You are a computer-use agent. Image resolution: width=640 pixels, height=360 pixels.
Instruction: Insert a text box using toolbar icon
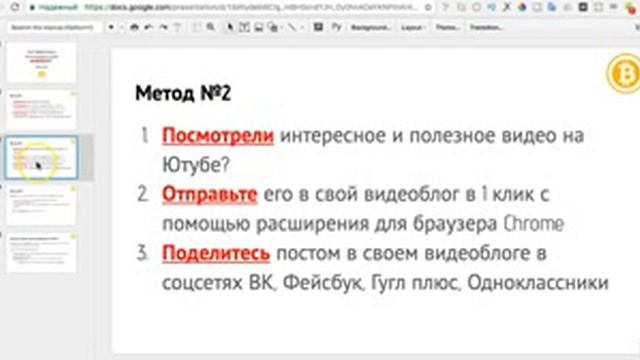[244, 27]
